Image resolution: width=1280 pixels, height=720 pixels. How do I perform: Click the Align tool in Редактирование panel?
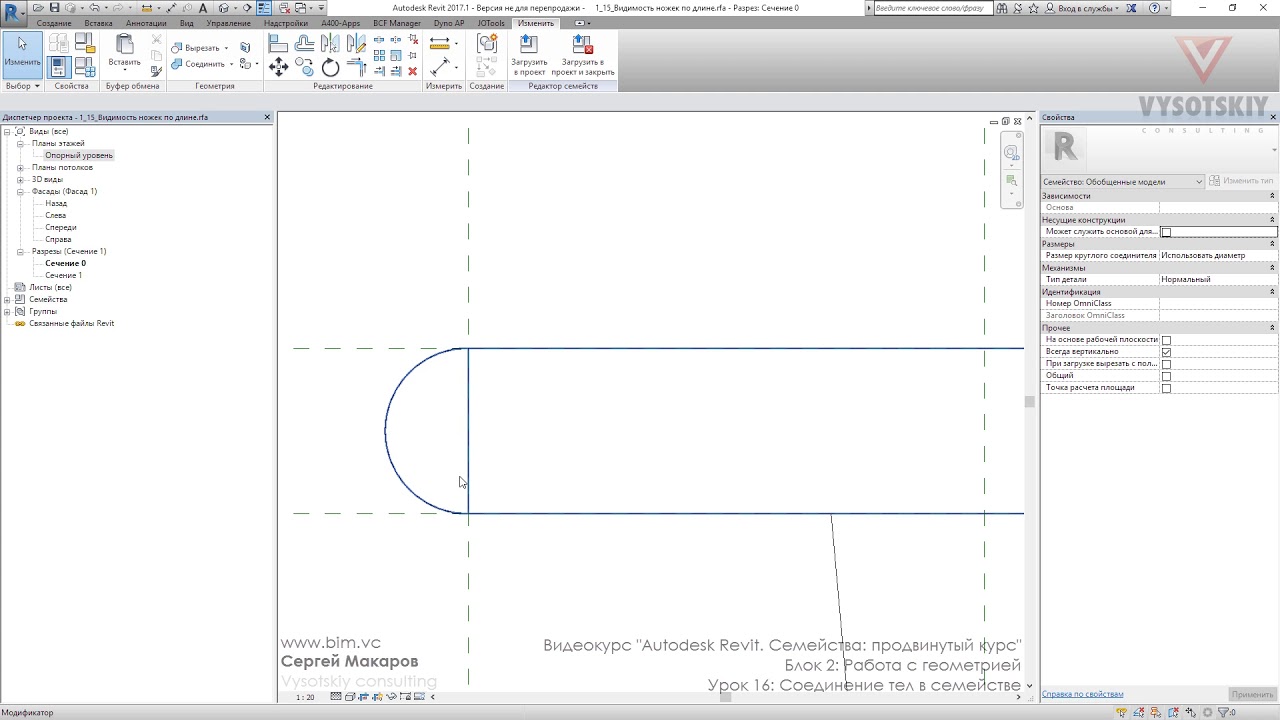click(x=278, y=44)
